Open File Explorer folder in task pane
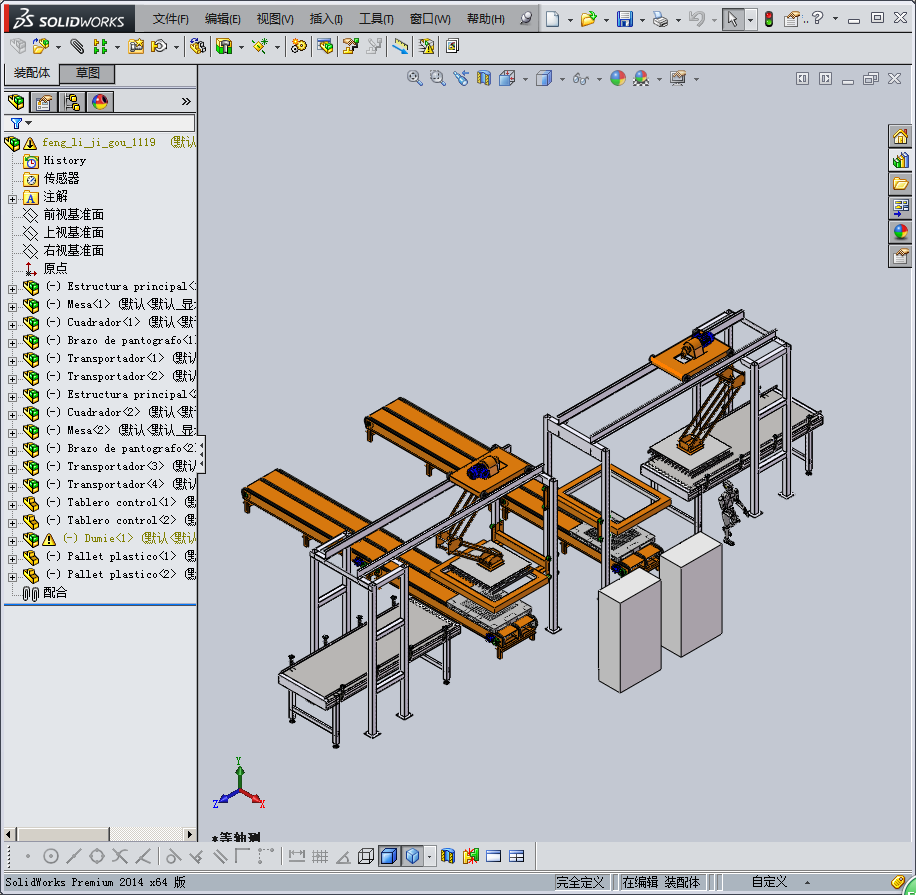This screenshot has width=916, height=895. (900, 184)
